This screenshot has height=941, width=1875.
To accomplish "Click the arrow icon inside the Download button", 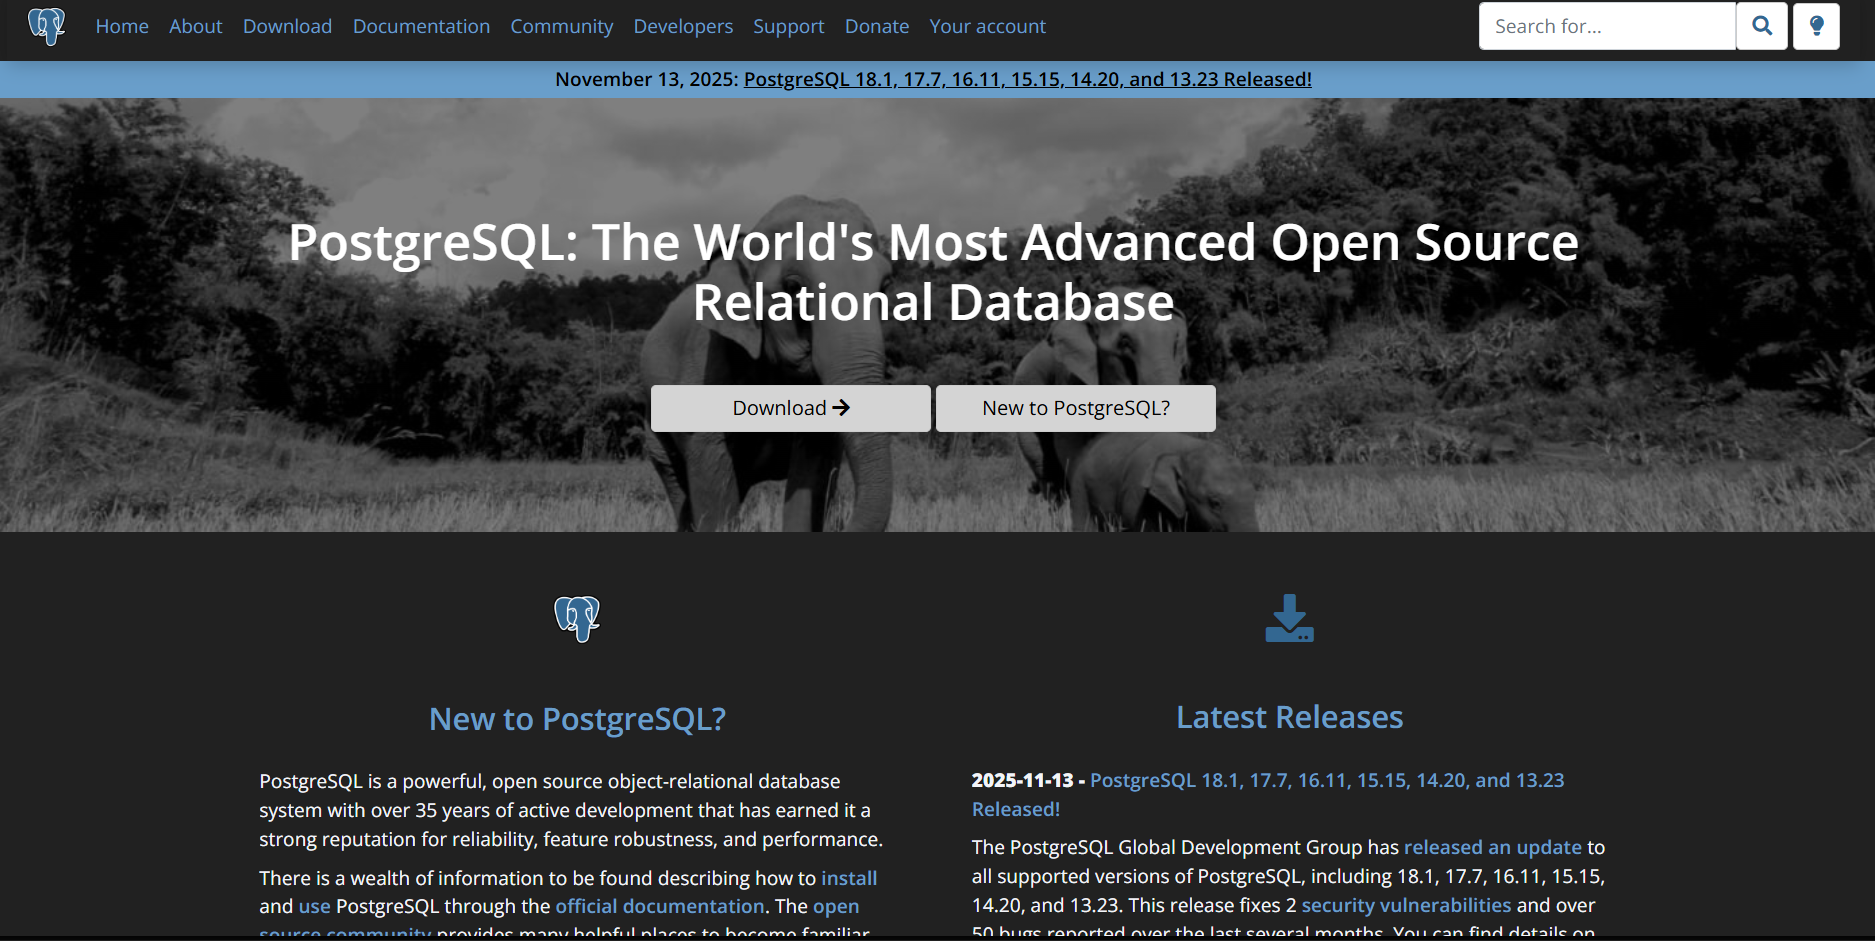I will coord(841,407).
